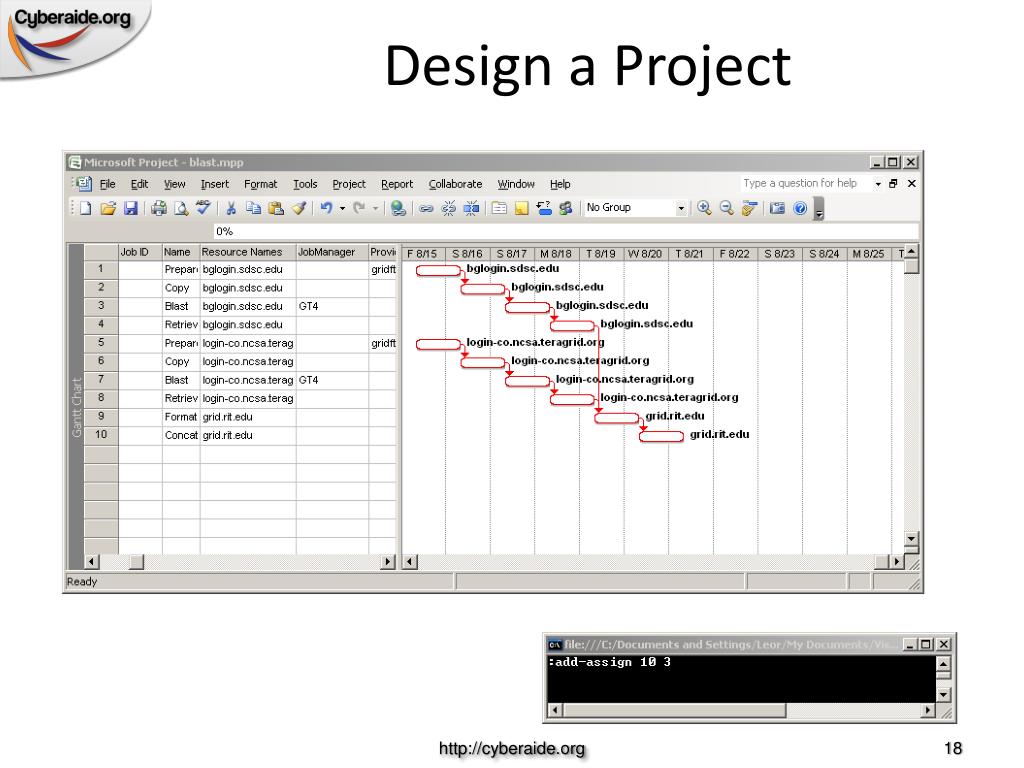Open the Window menu
Image resolution: width=1024 pixels, height=768 pixels.
click(x=516, y=184)
